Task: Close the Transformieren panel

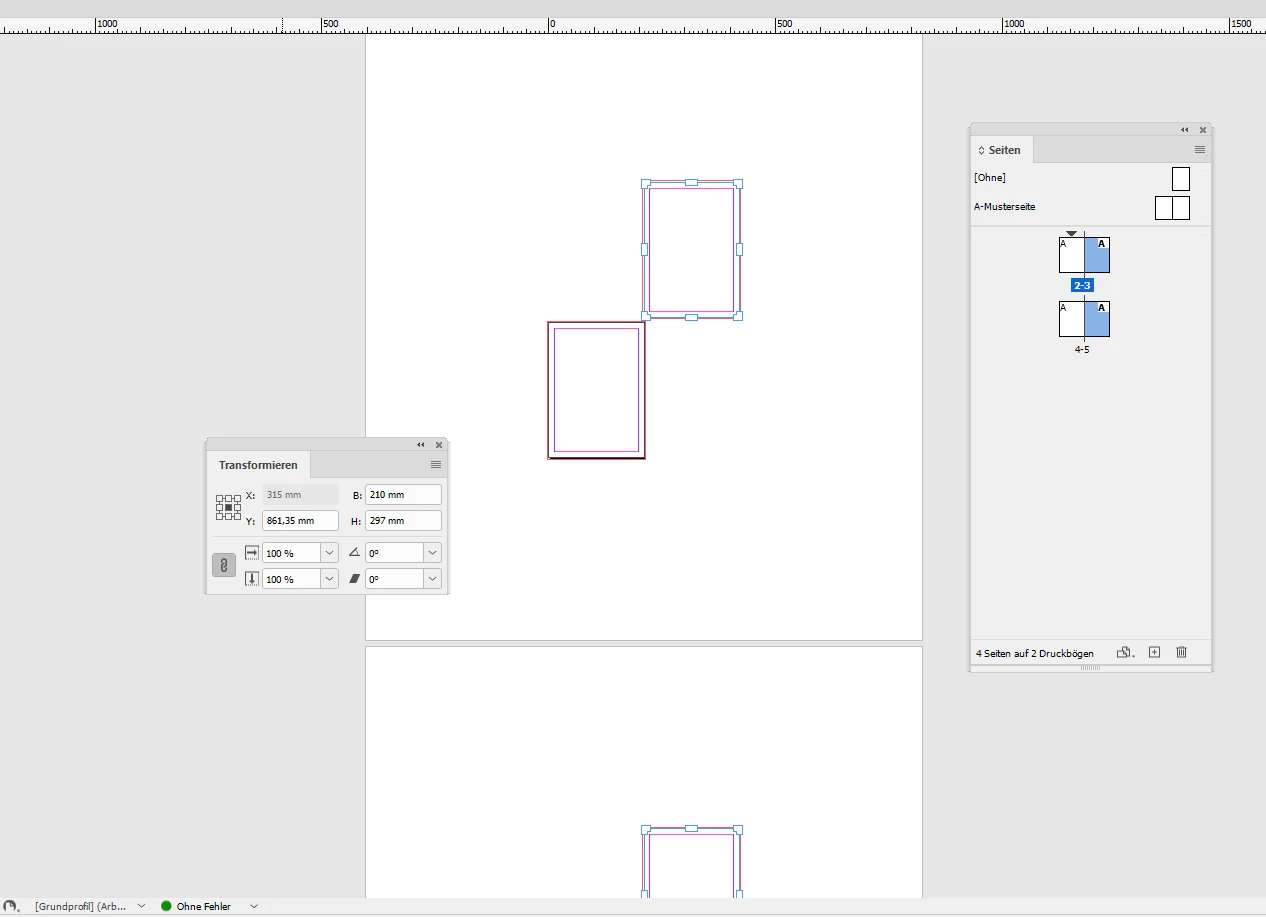Action: 438,445
